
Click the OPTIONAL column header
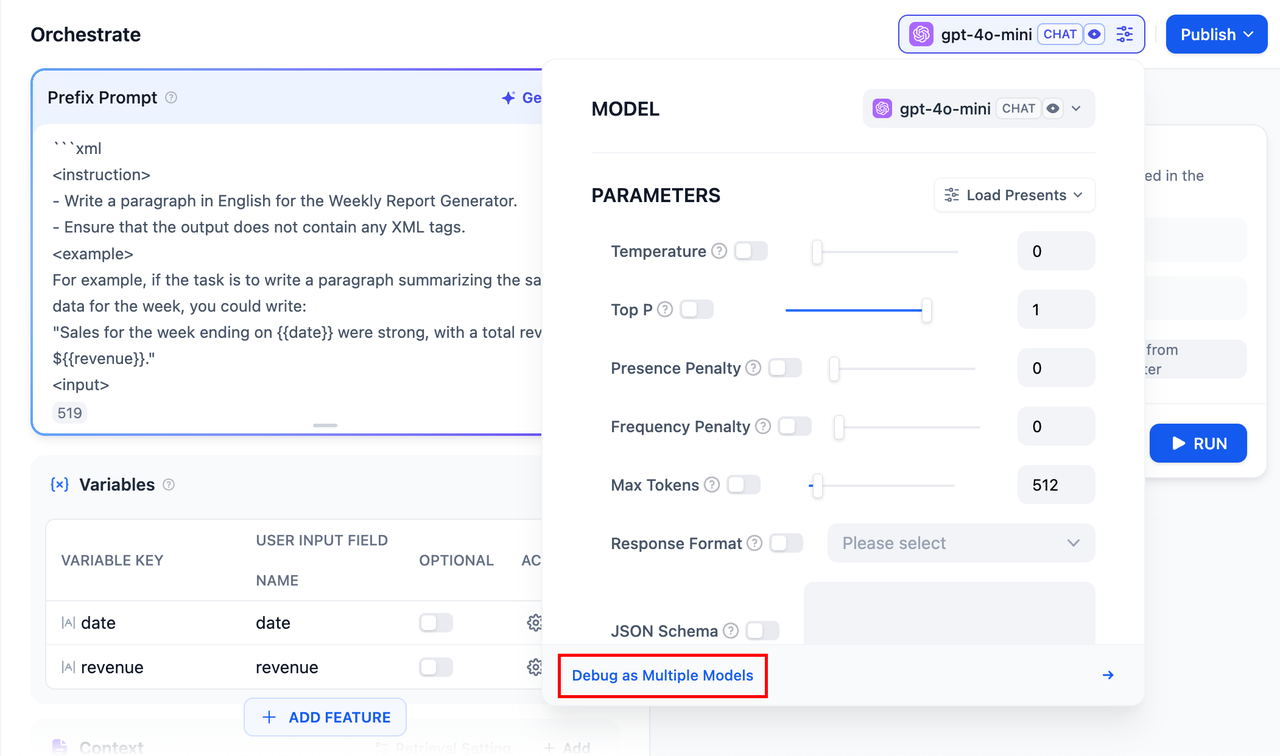pyautogui.click(x=456, y=560)
